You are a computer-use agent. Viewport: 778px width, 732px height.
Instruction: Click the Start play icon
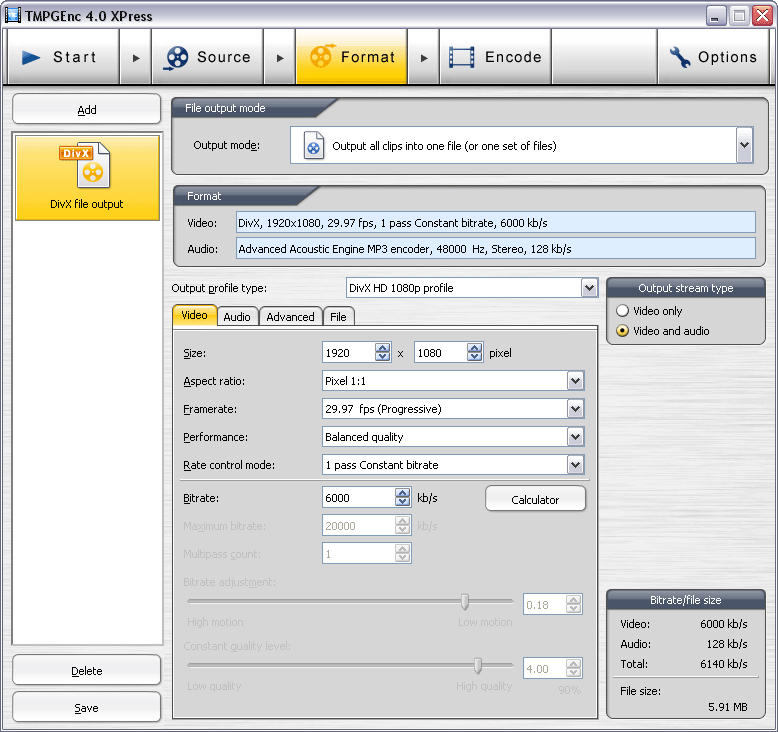(32, 58)
